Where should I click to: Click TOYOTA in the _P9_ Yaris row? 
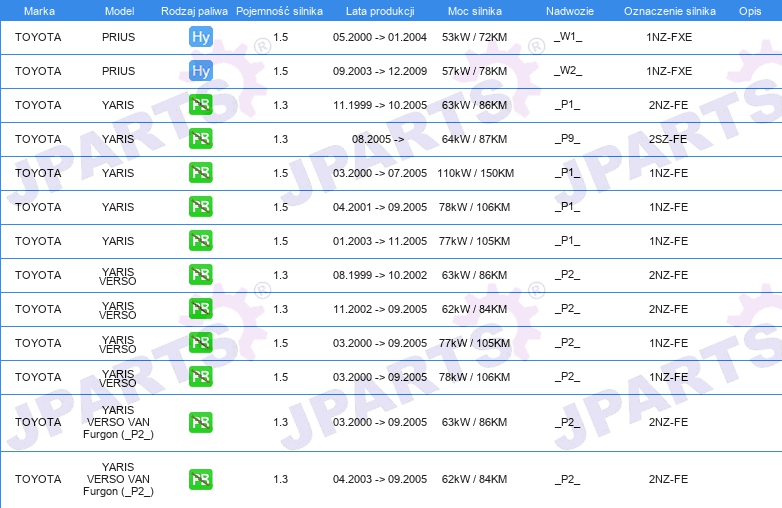[x=38, y=139]
